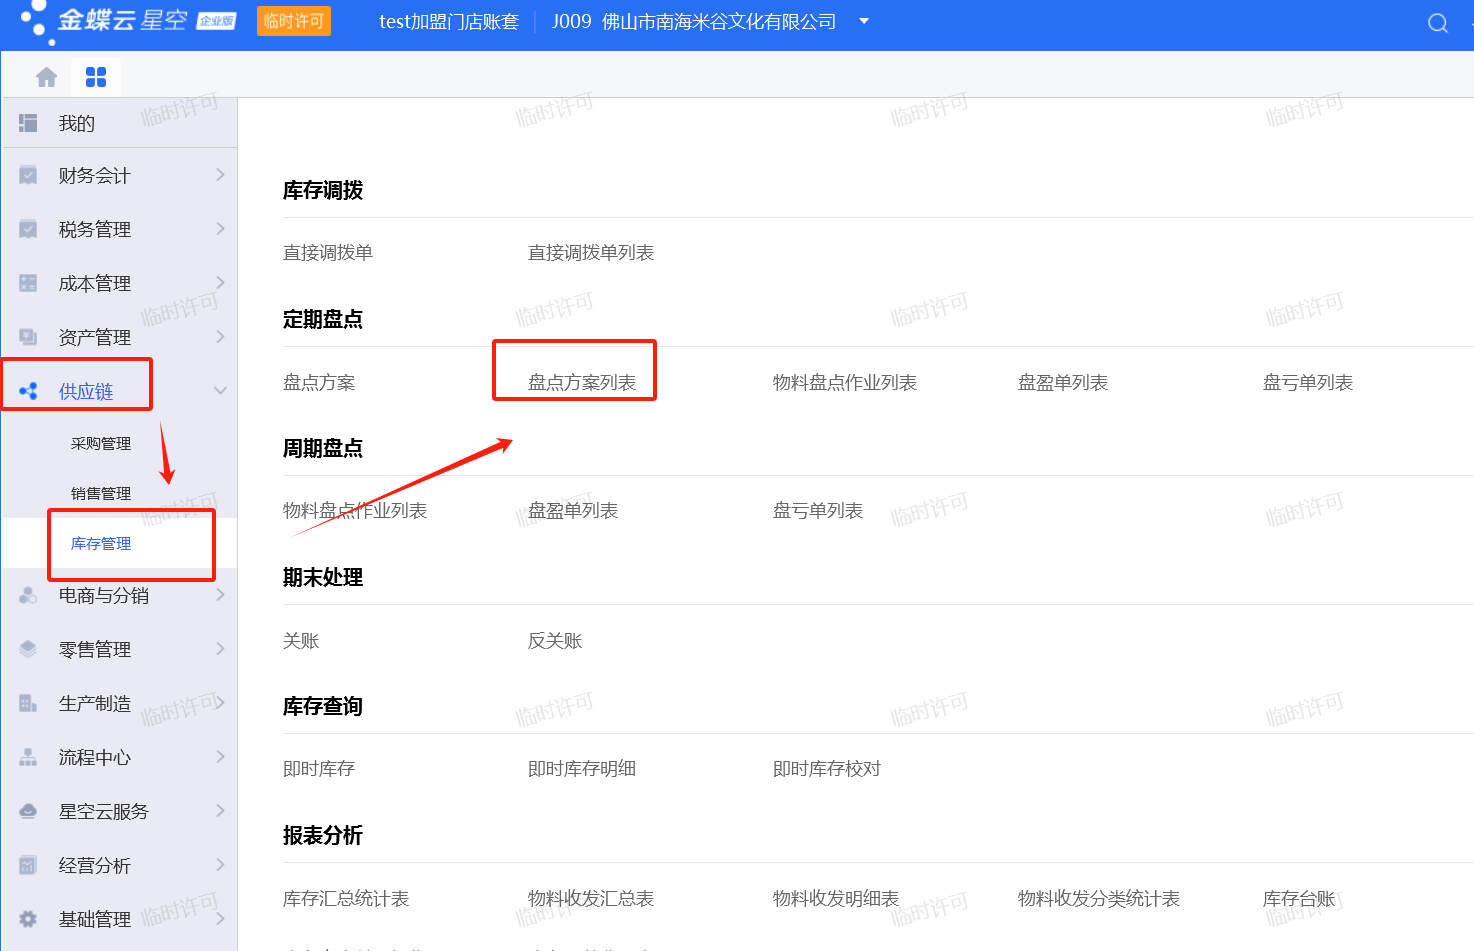1474x951 pixels.
Task: Select 采购管理 submenu item
Action: 101,443
